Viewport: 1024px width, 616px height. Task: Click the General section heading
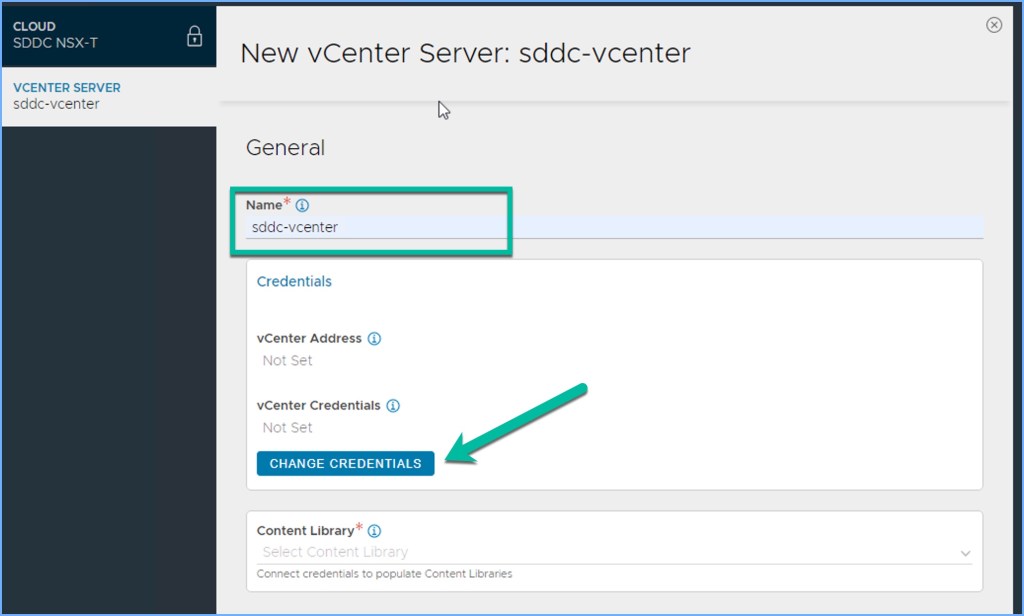tap(285, 148)
